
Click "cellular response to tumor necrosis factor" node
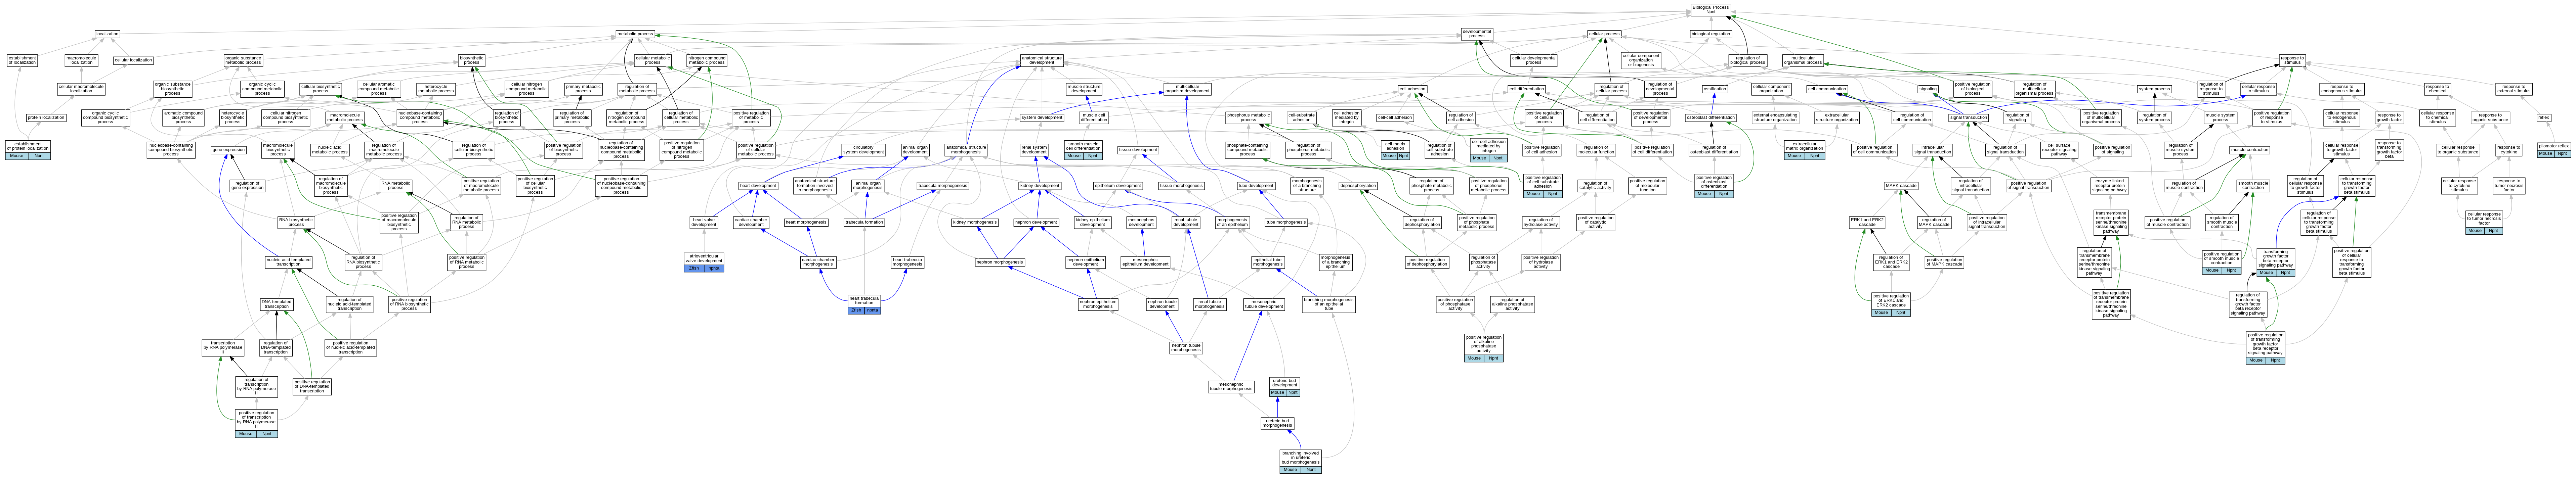click(x=2484, y=219)
